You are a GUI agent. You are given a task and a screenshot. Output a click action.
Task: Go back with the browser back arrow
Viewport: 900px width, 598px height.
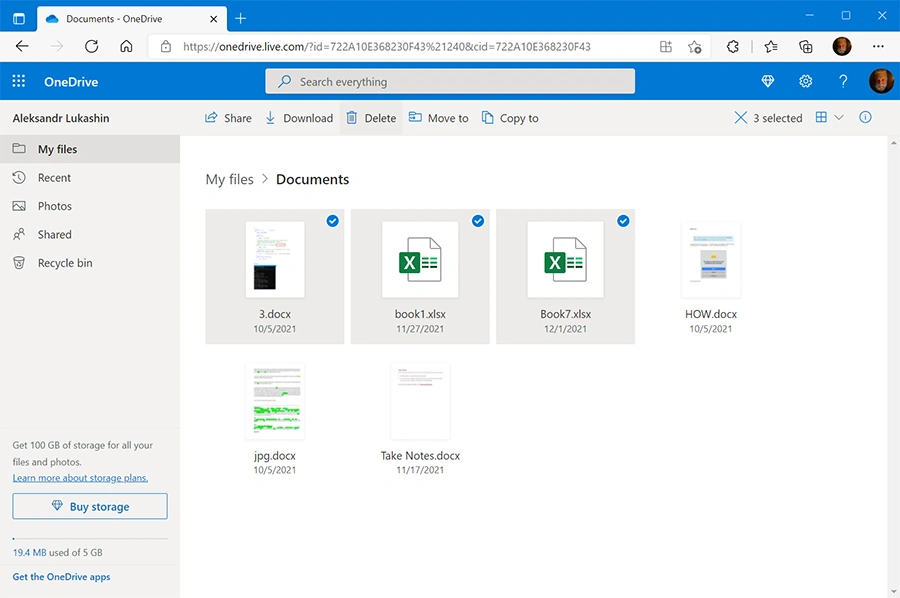(x=22, y=46)
